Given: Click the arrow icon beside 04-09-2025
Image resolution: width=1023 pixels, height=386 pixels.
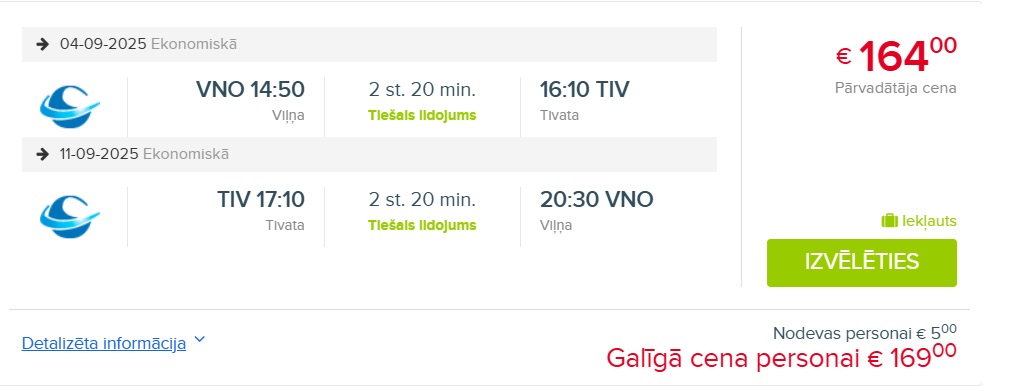Looking at the screenshot, I should [x=43, y=44].
